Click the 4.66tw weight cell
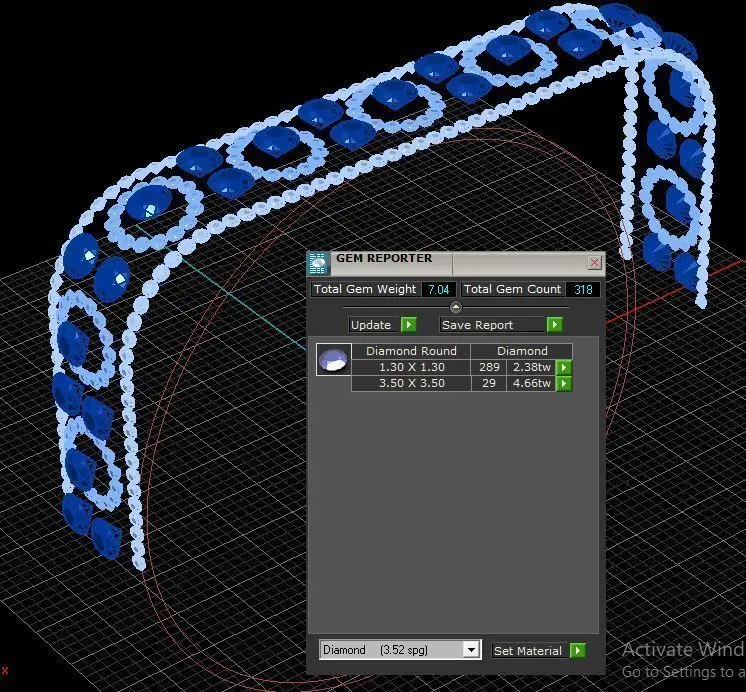 point(531,384)
